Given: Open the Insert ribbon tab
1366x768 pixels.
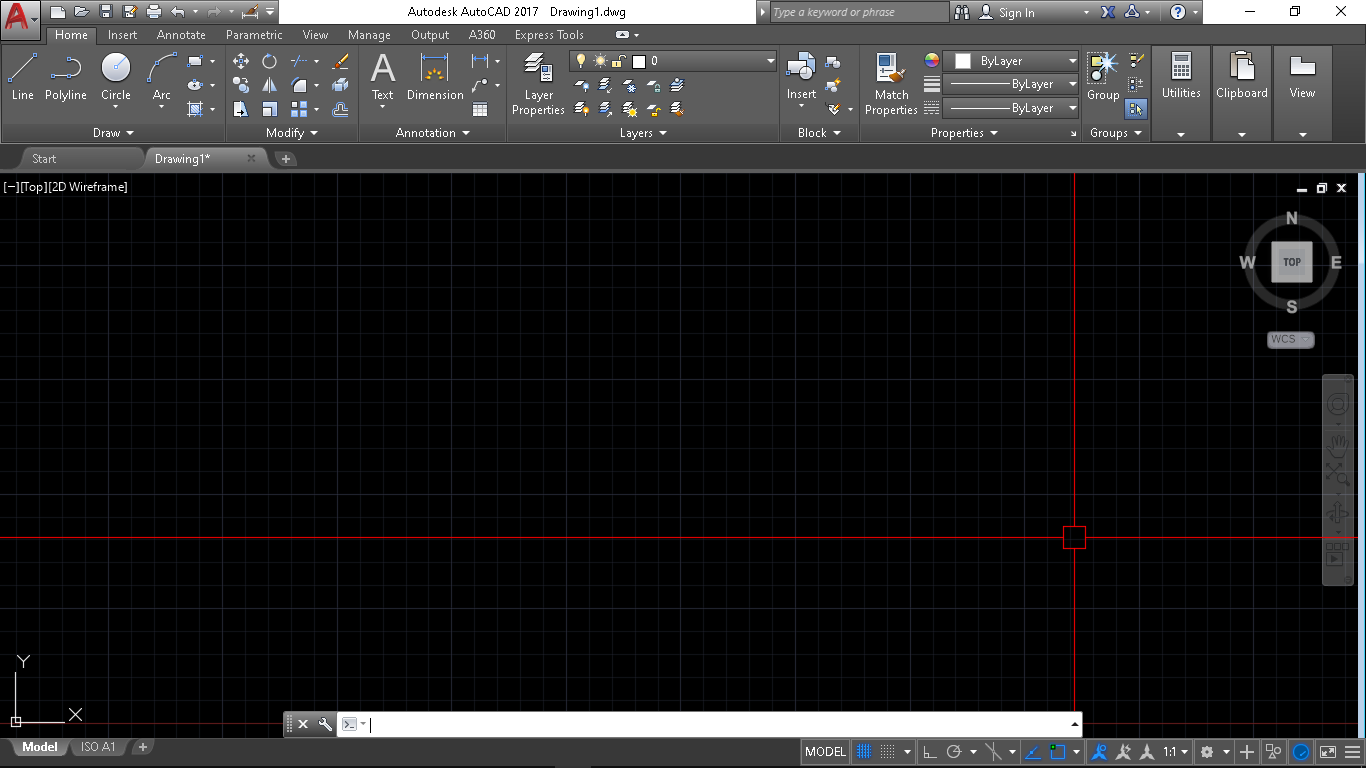Looking at the screenshot, I should click(x=123, y=35).
